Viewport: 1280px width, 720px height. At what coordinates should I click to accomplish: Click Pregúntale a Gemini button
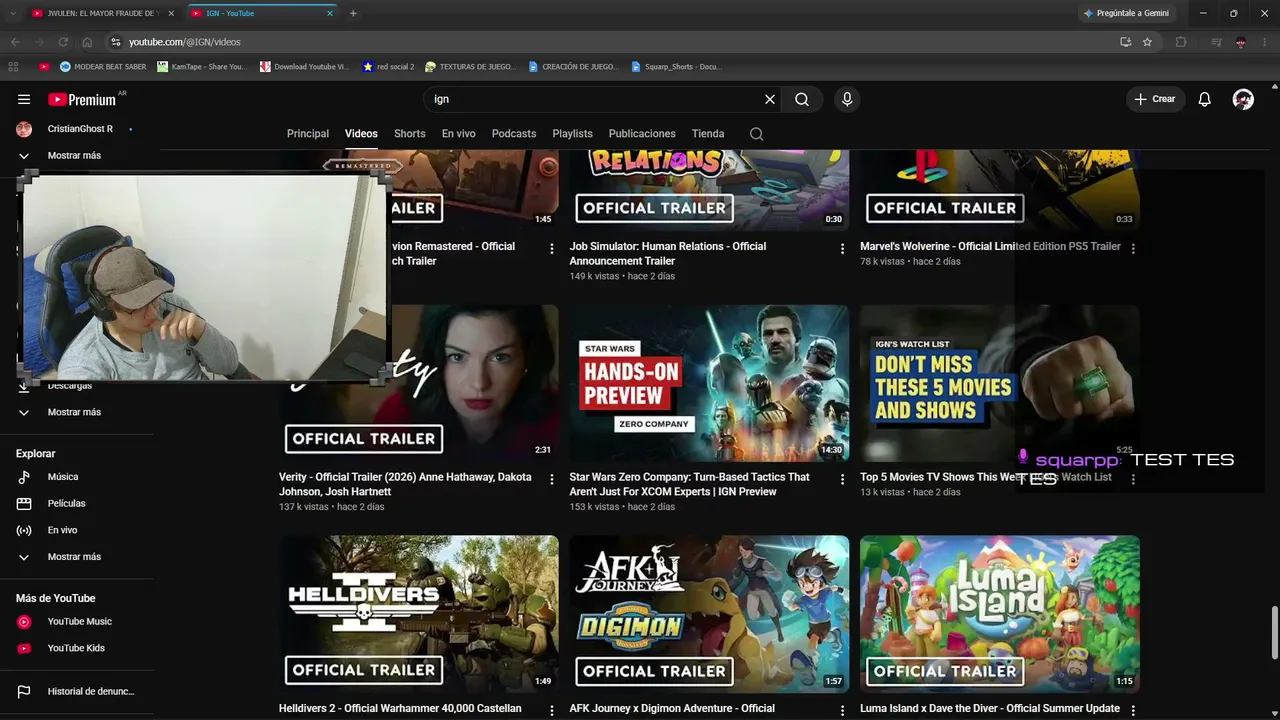click(1126, 13)
